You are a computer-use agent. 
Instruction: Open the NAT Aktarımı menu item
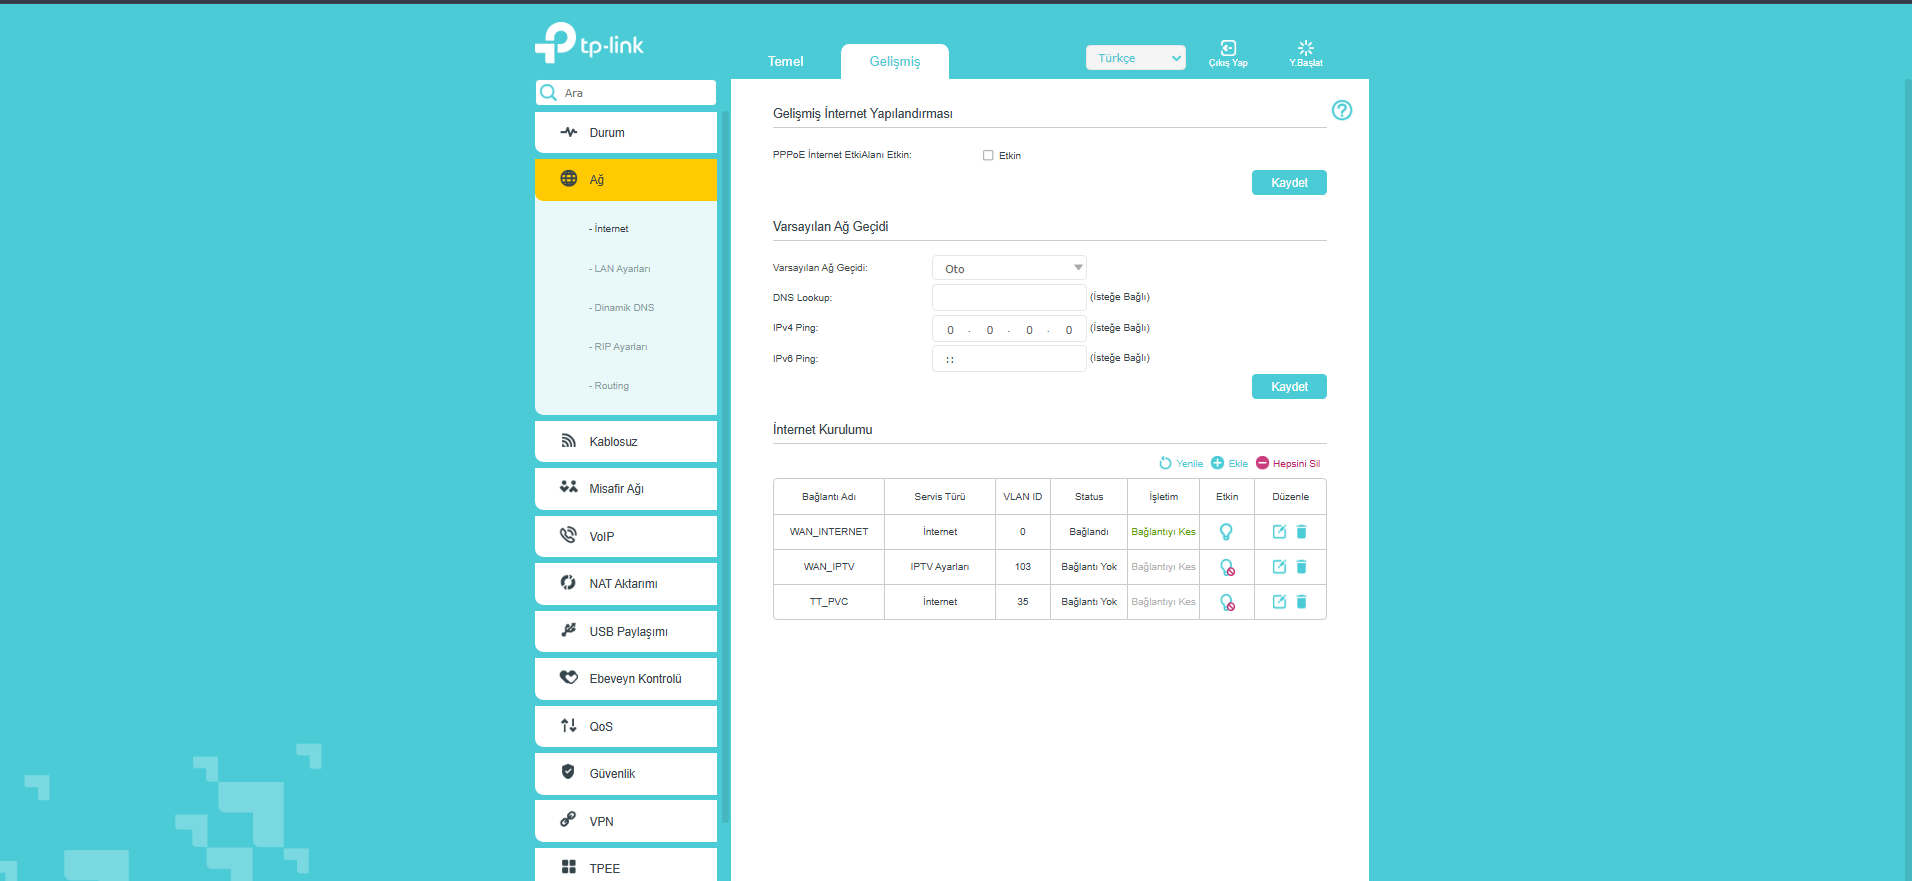coord(626,584)
